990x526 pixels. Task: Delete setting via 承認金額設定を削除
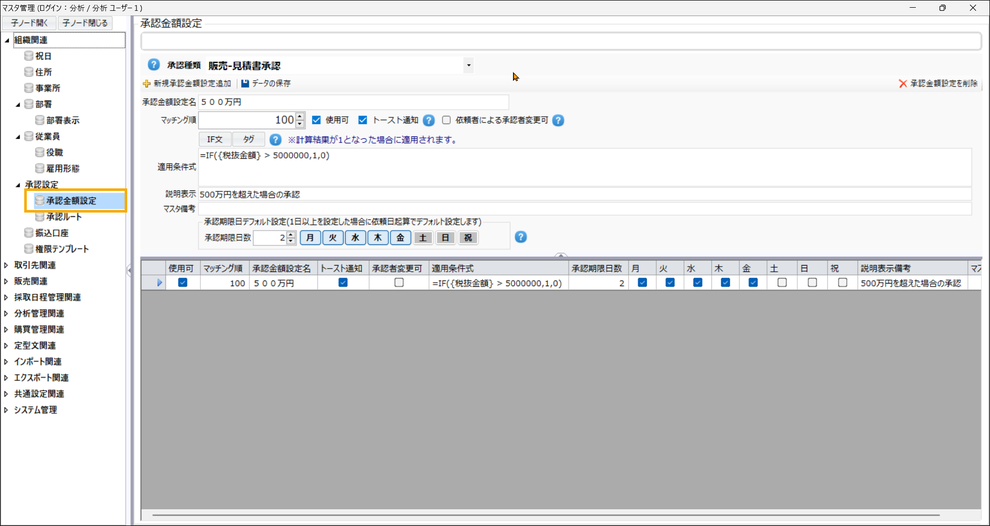tap(938, 83)
